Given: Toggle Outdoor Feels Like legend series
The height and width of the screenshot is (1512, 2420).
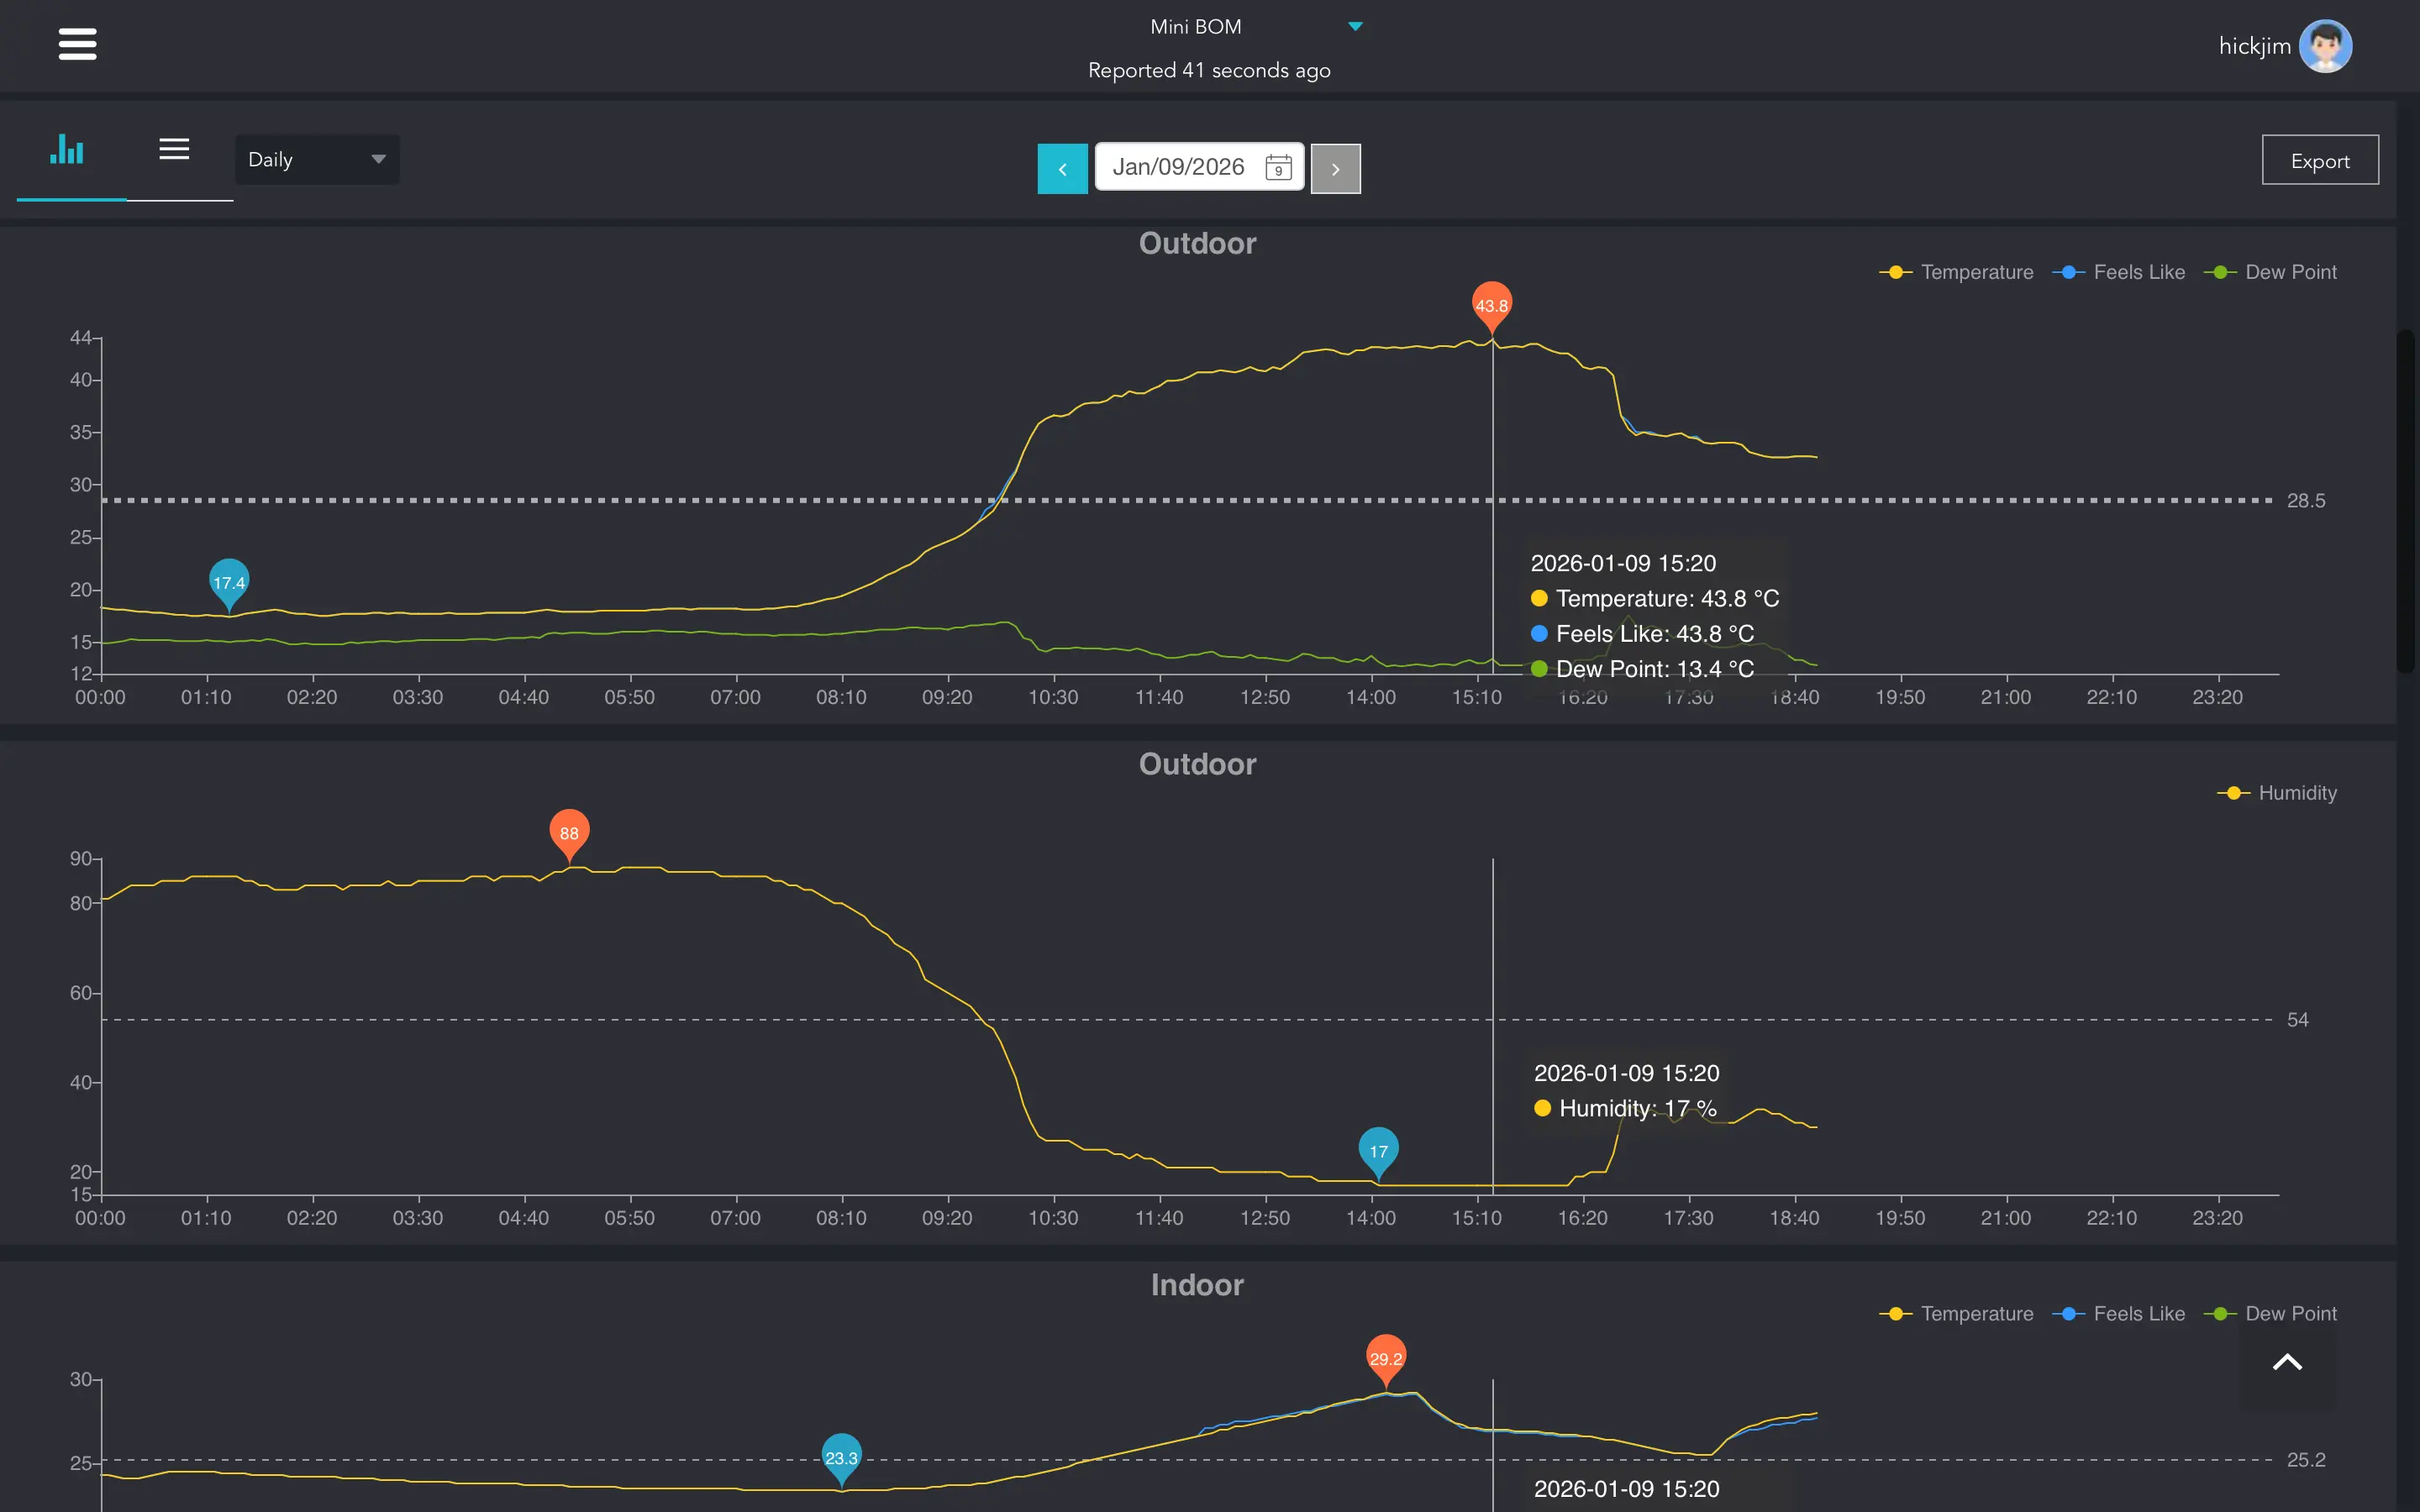Looking at the screenshot, I should pyautogui.click(x=2119, y=272).
